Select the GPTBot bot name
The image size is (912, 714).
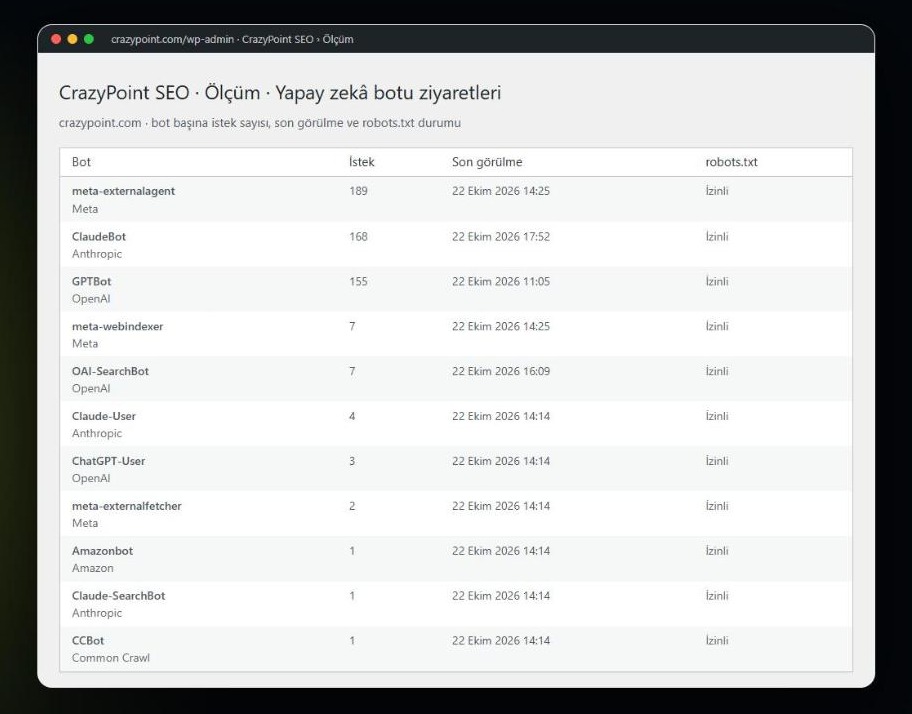click(92, 281)
